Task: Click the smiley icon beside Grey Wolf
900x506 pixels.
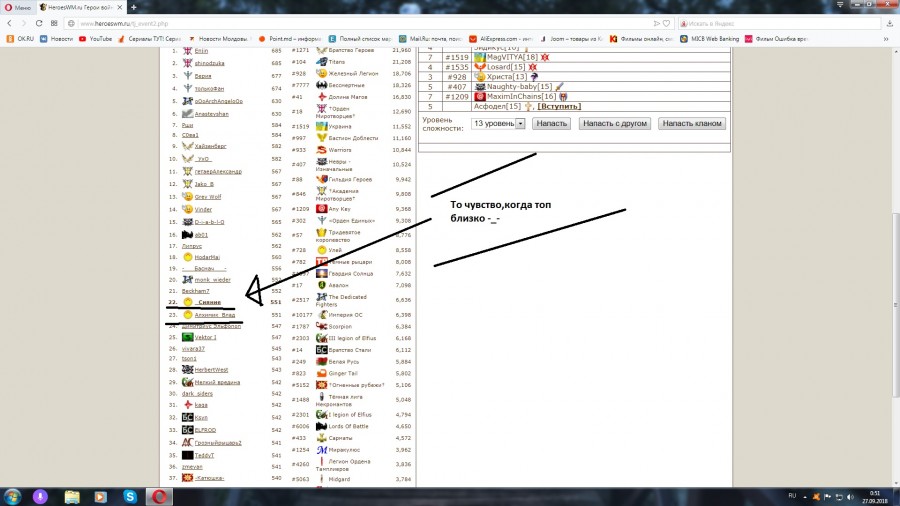Action: click(x=187, y=197)
